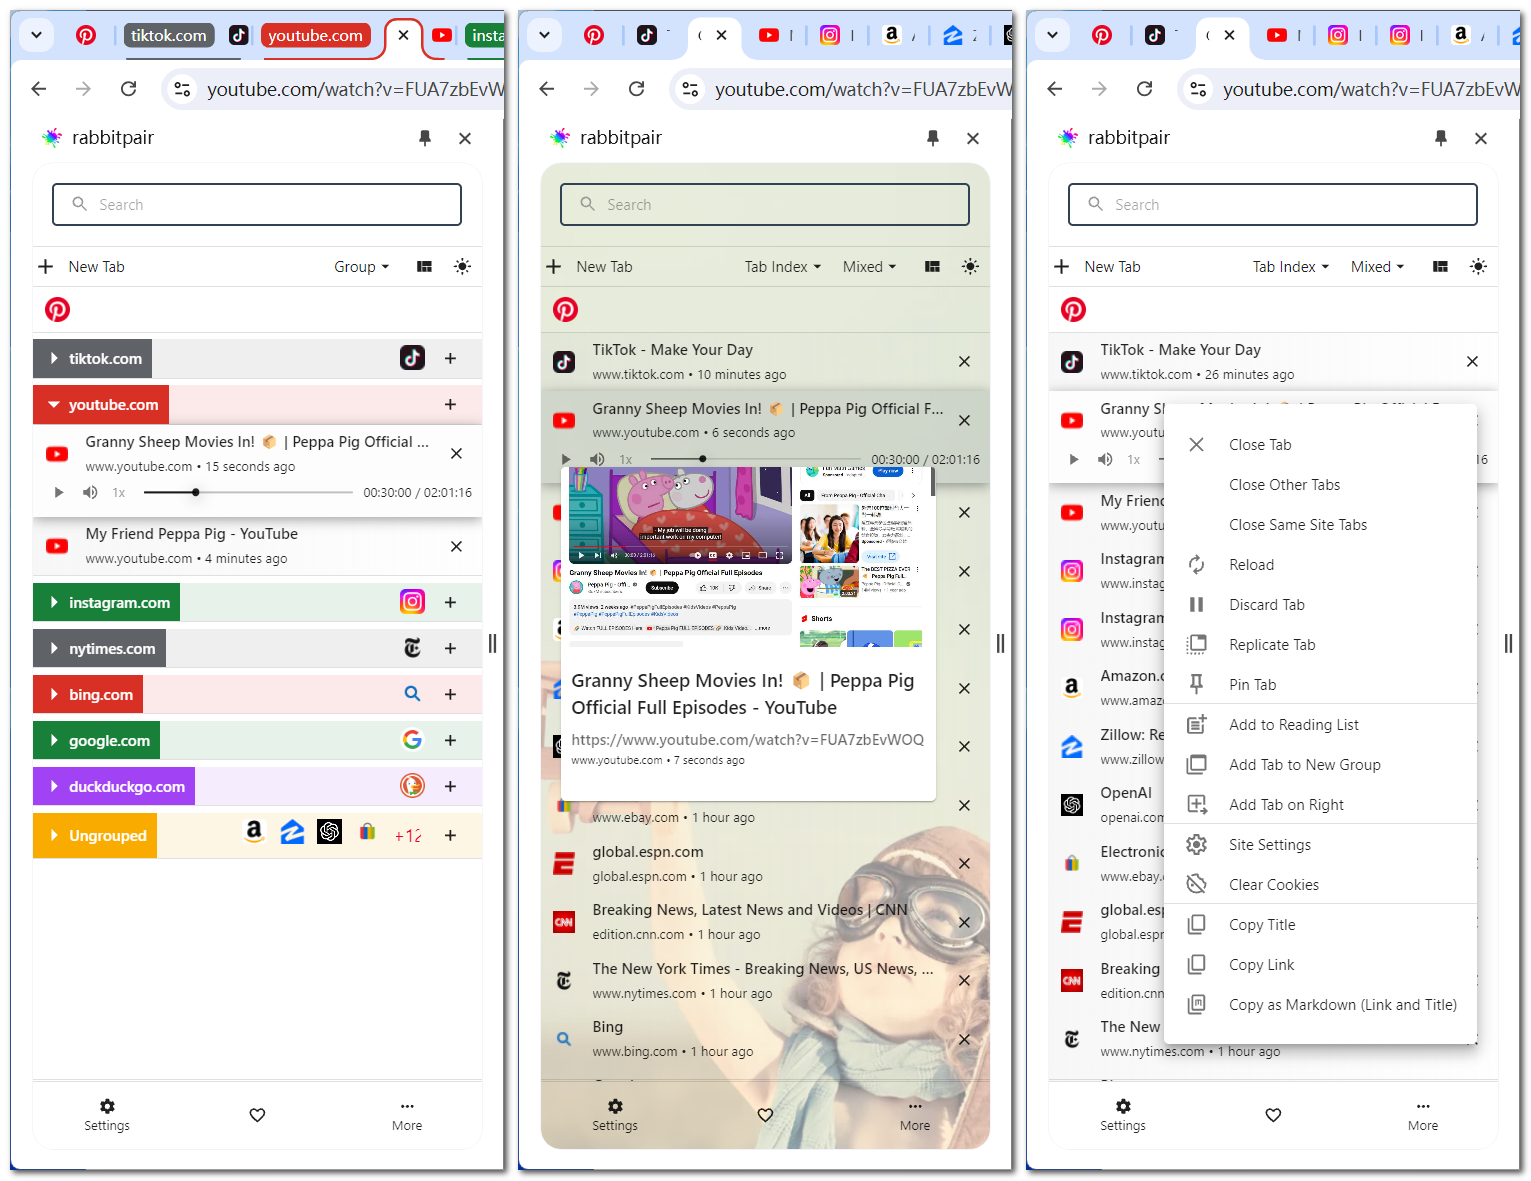Mute the video in middle panel

tap(597, 459)
